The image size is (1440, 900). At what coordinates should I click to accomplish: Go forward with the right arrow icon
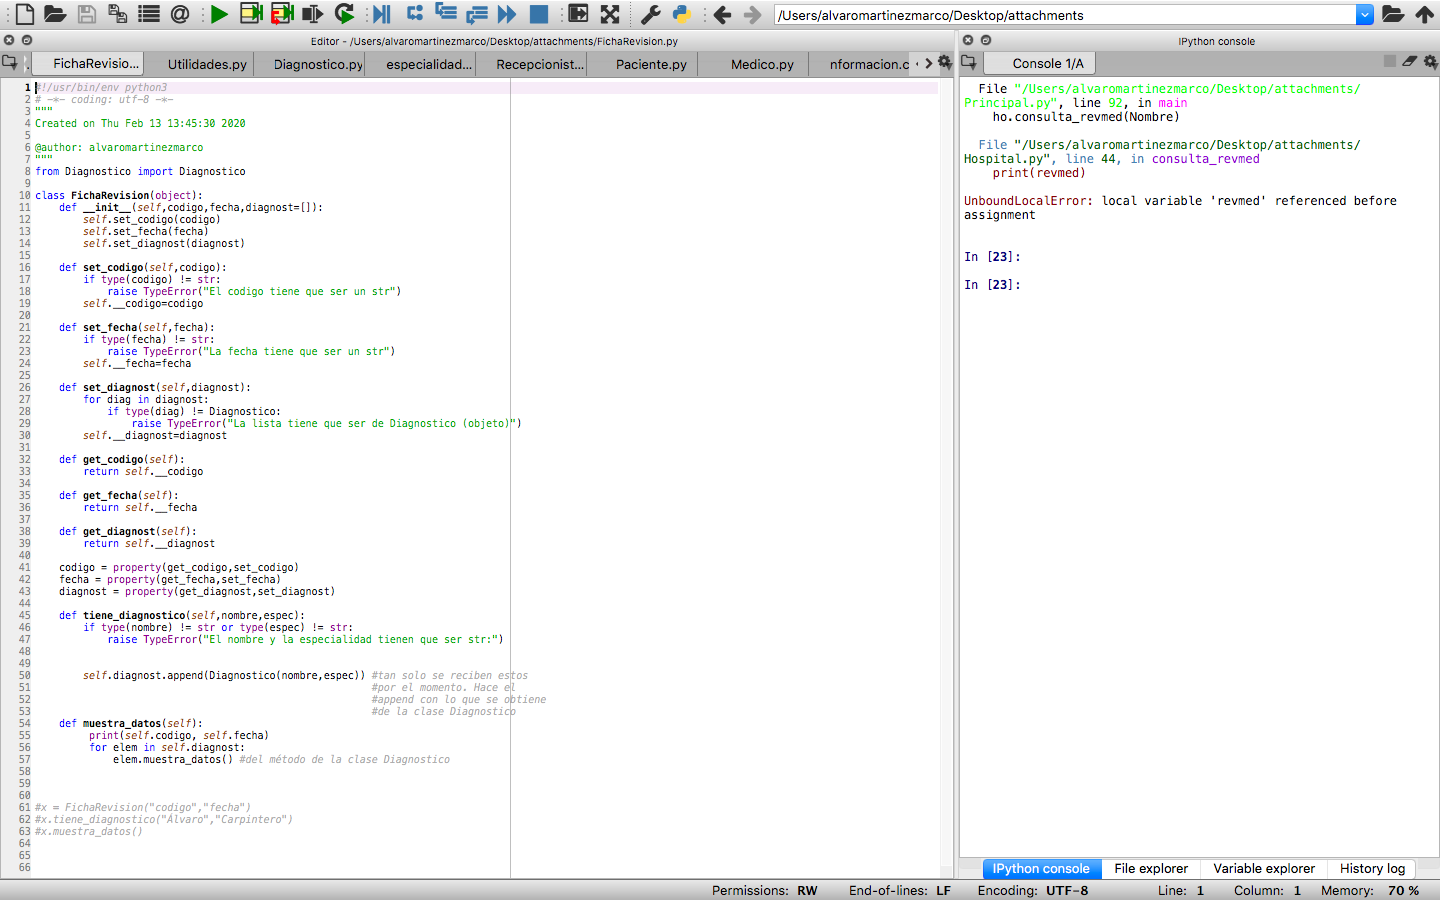click(753, 15)
